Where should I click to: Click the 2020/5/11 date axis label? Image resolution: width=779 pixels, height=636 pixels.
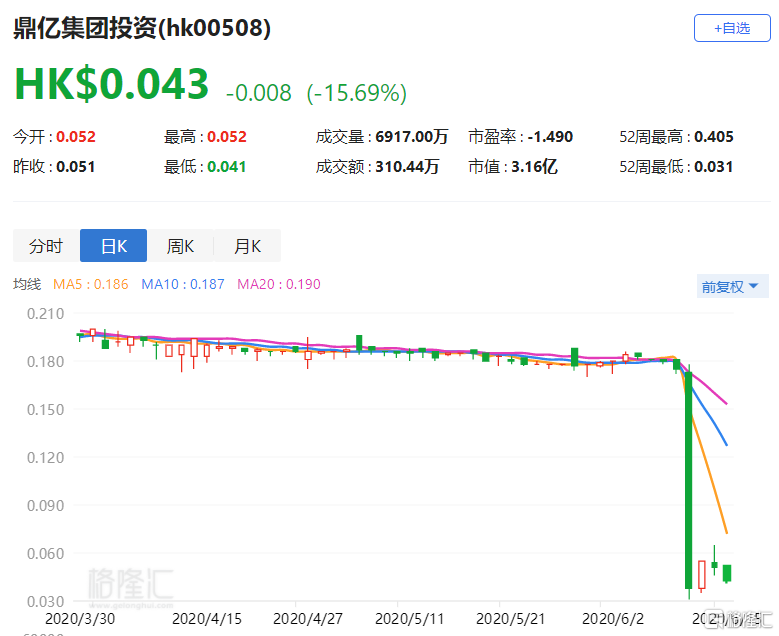(409, 619)
